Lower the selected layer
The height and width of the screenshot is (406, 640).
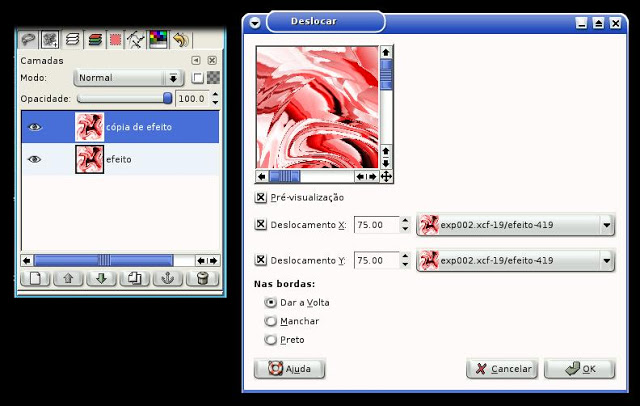[x=101, y=279]
